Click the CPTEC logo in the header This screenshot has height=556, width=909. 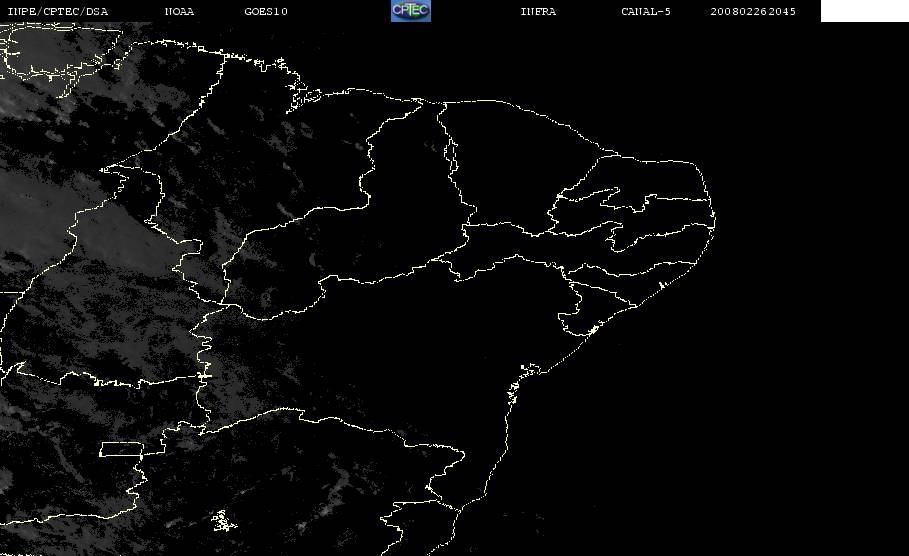point(410,10)
